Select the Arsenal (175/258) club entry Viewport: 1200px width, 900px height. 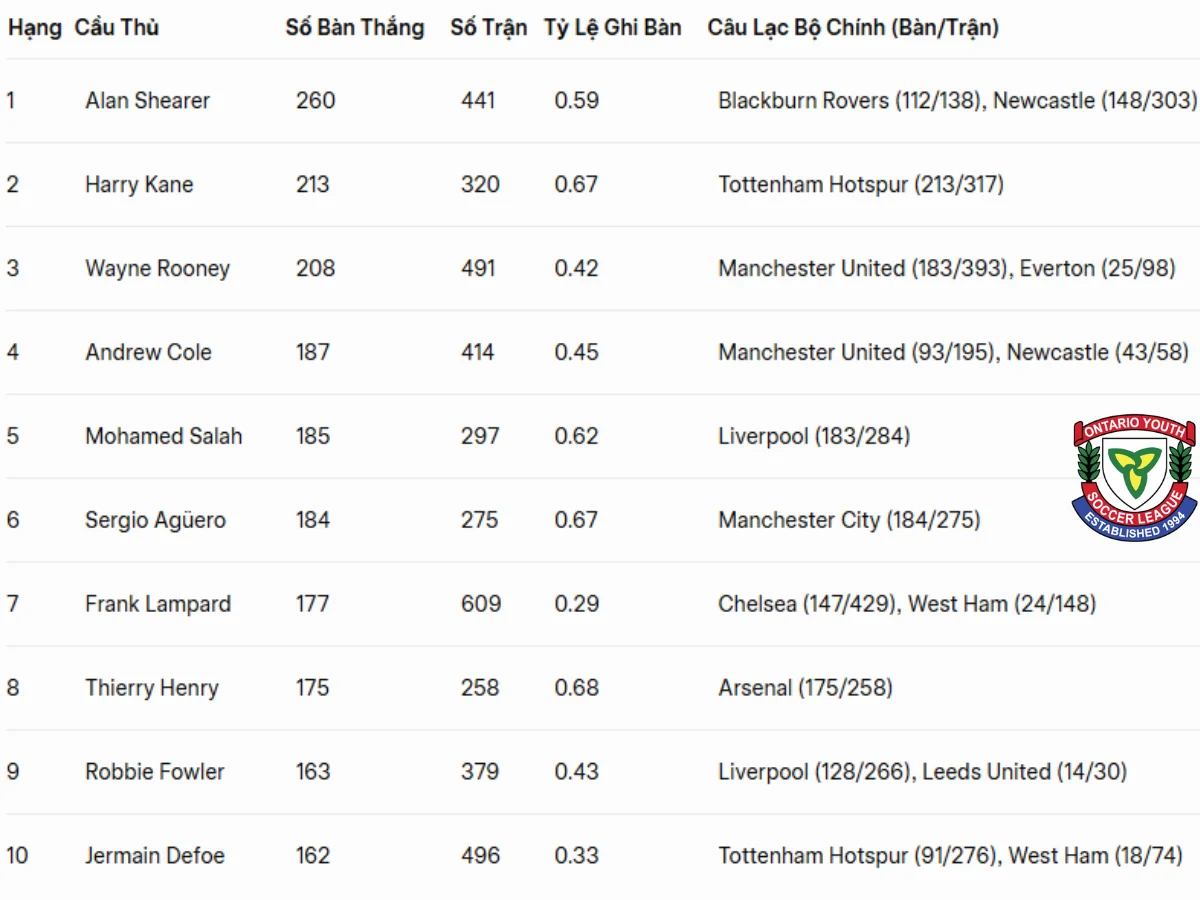(x=805, y=688)
